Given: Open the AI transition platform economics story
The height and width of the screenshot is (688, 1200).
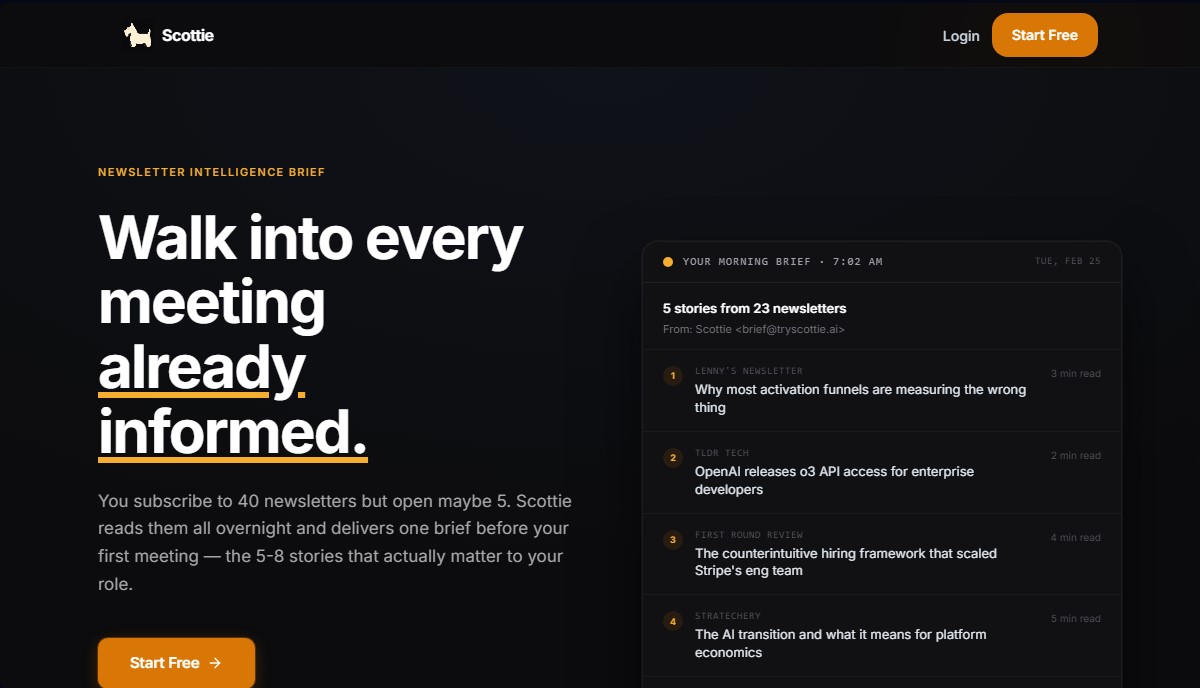Looking at the screenshot, I should pos(841,643).
